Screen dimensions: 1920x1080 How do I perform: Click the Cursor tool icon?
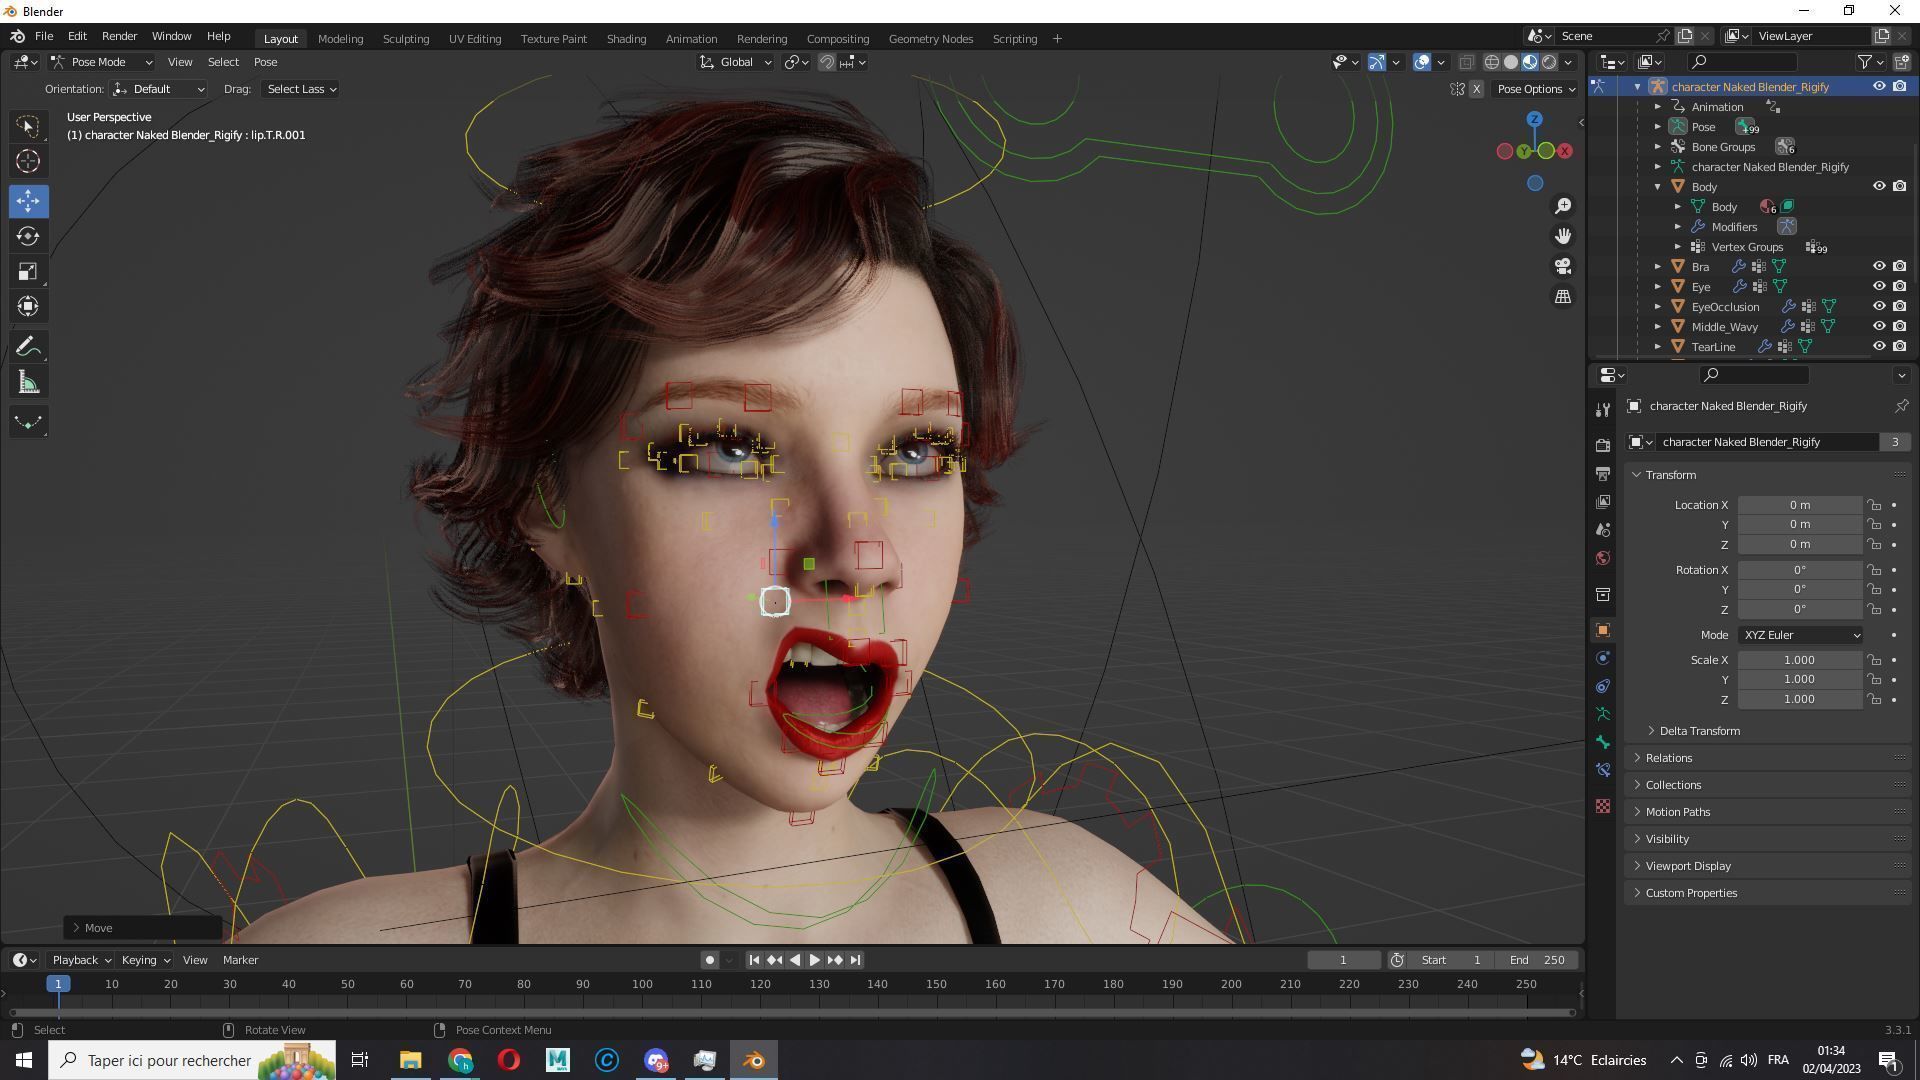pos(28,161)
